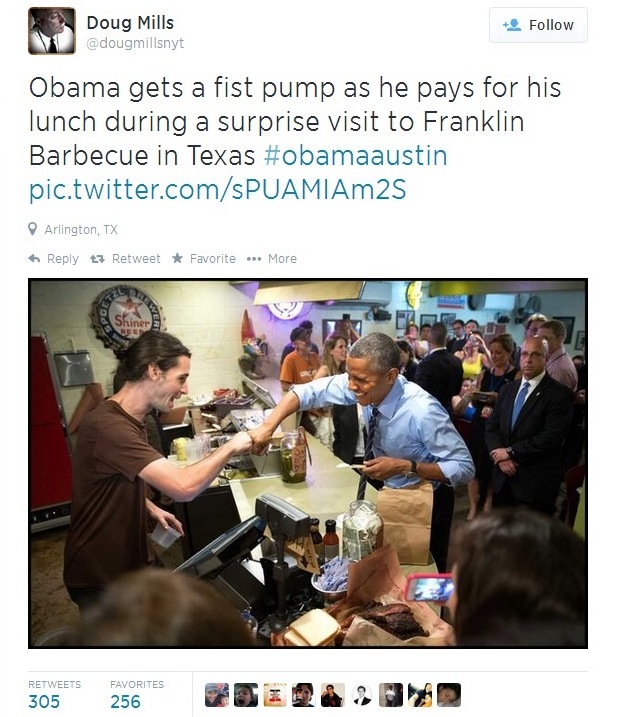Click the Doug Mills display name

click(x=130, y=22)
